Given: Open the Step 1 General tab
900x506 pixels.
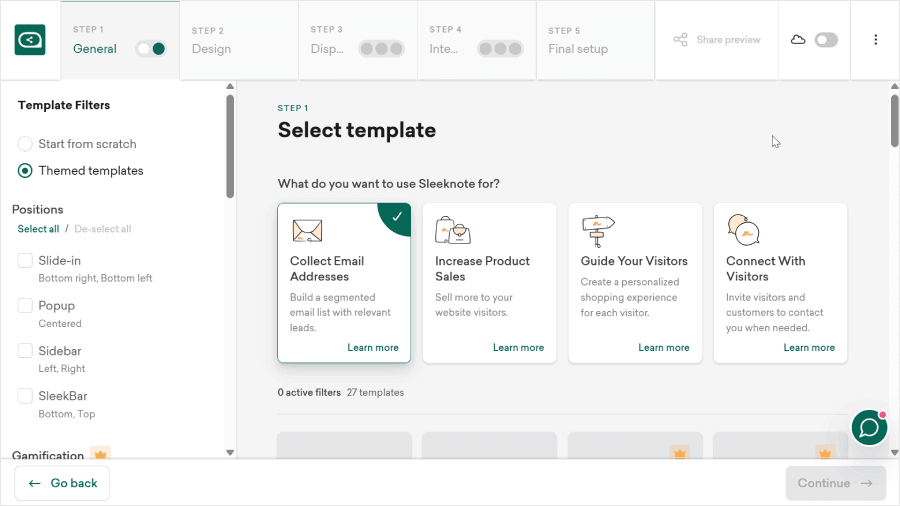Looking at the screenshot, I should pyautogui.click(x=120, y=40).
